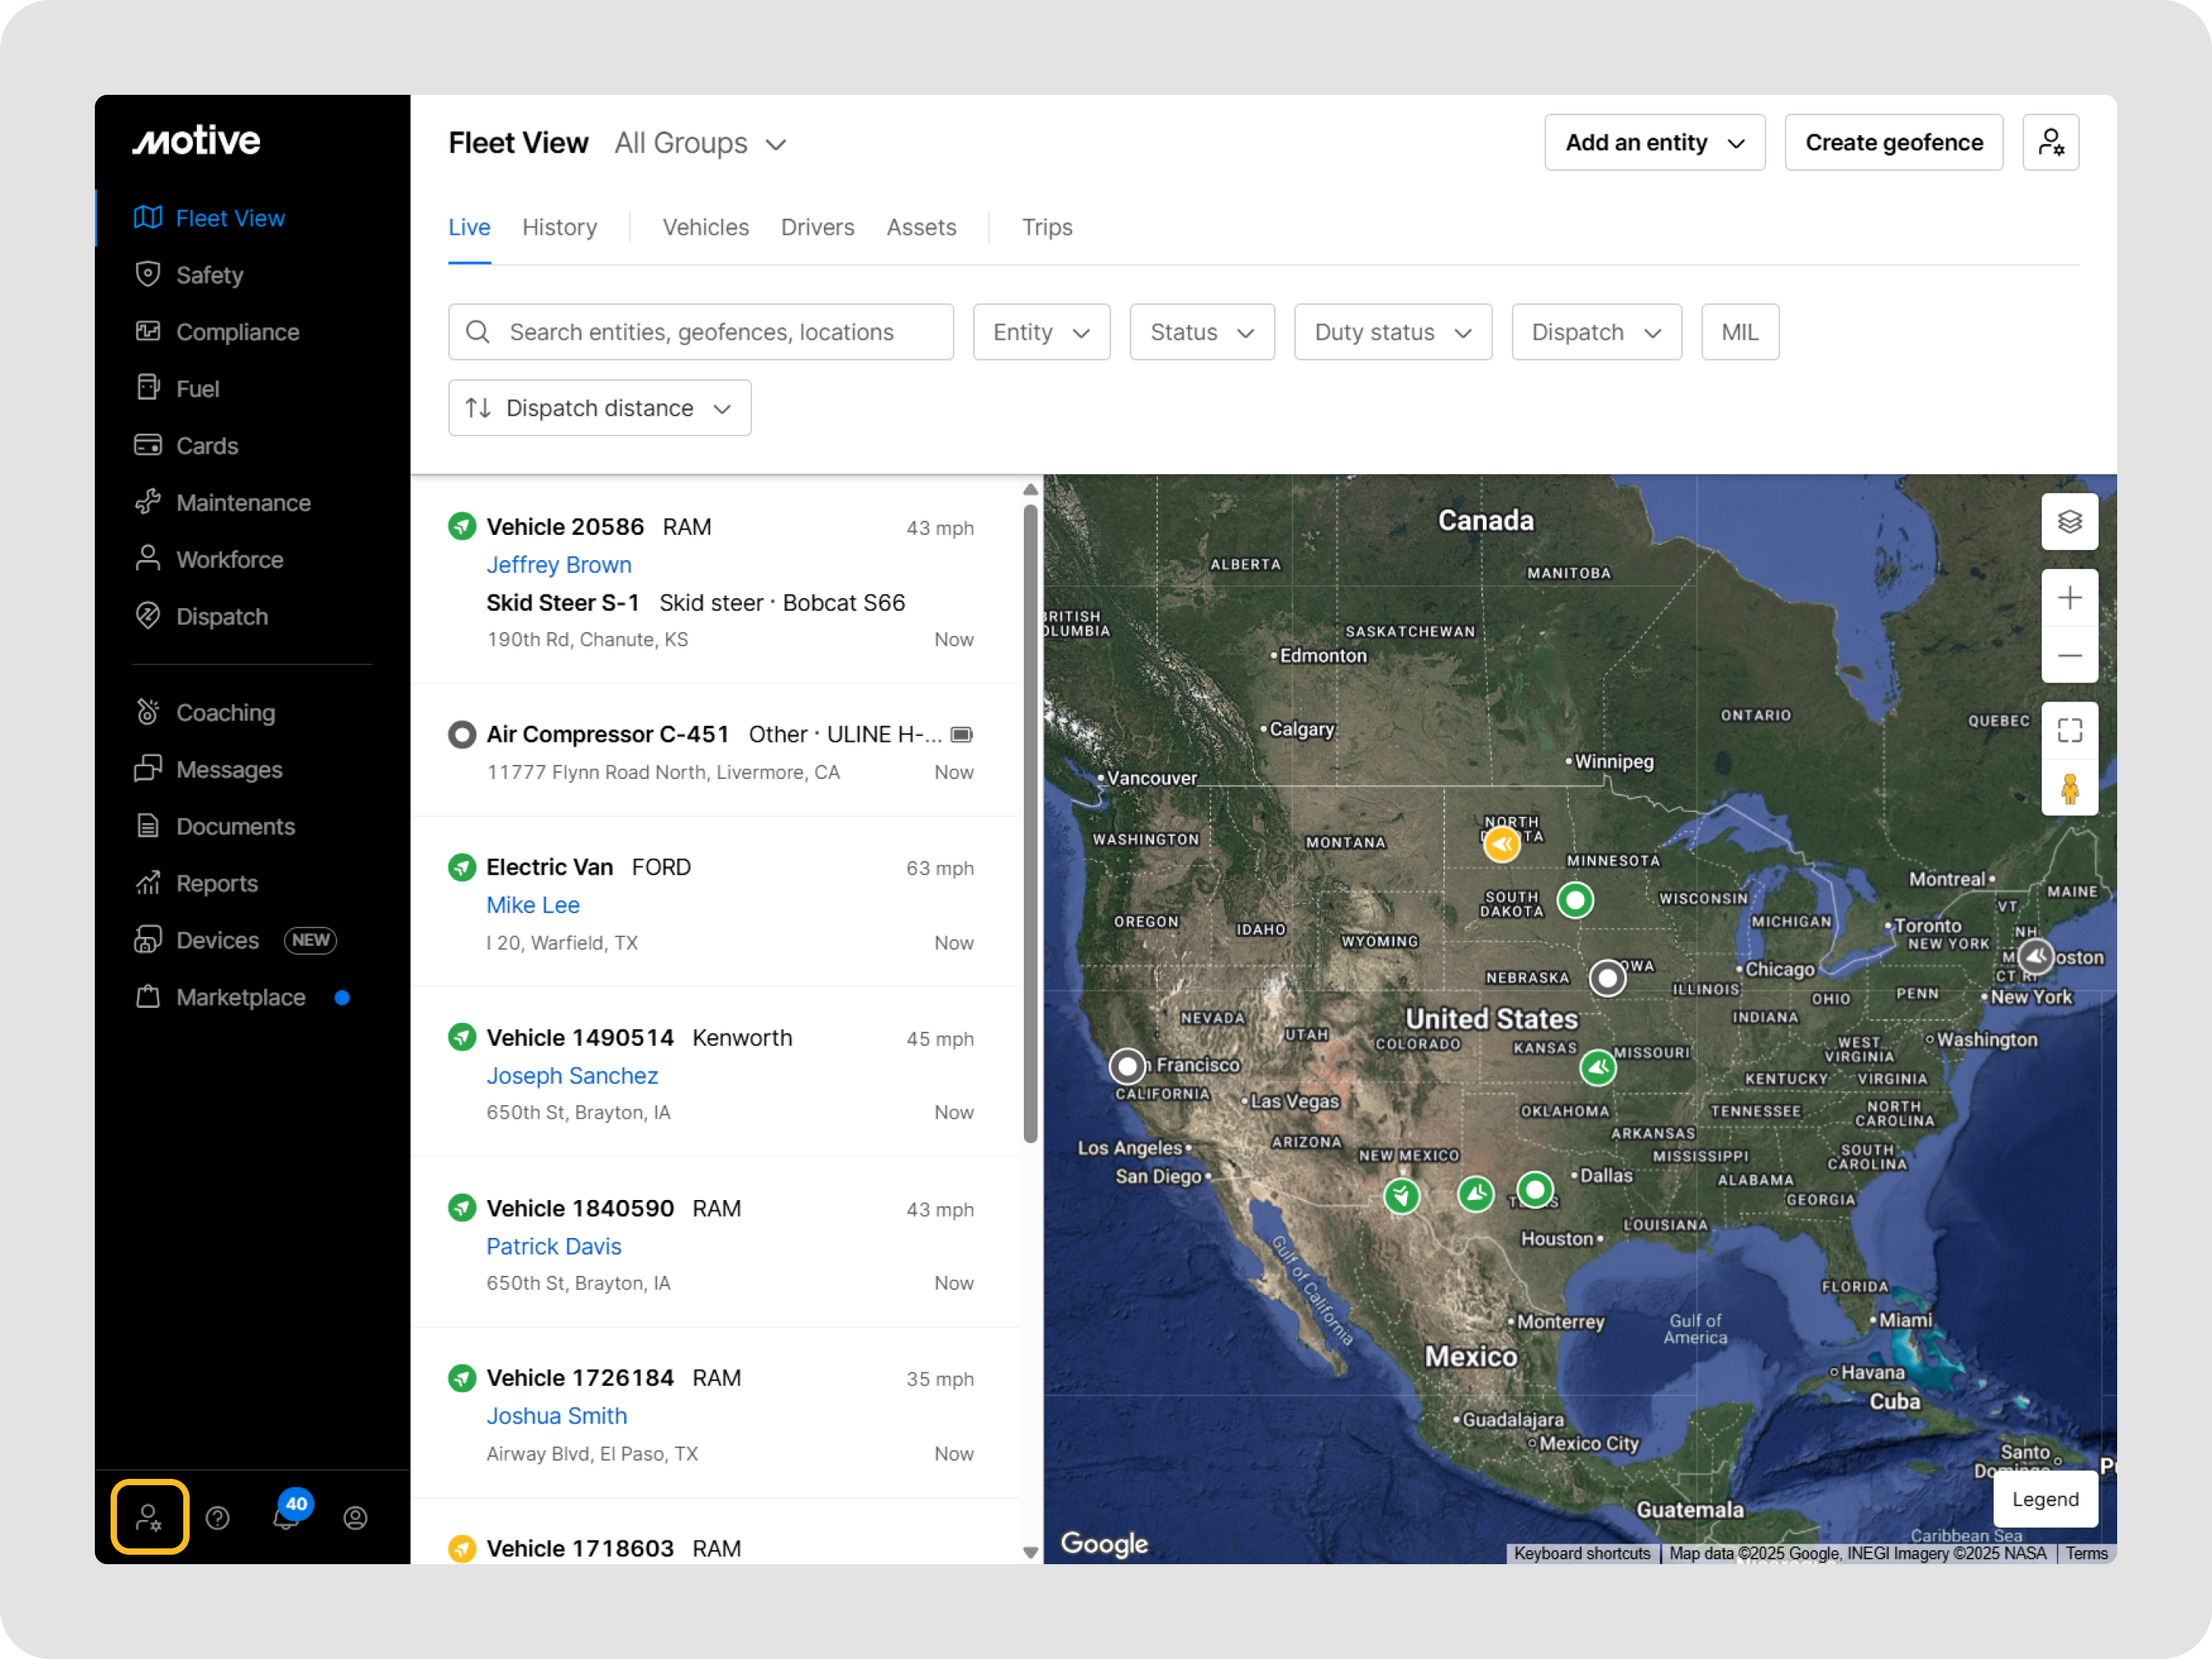
Task: Click the Street View pegman icon
Action: 2069,789
